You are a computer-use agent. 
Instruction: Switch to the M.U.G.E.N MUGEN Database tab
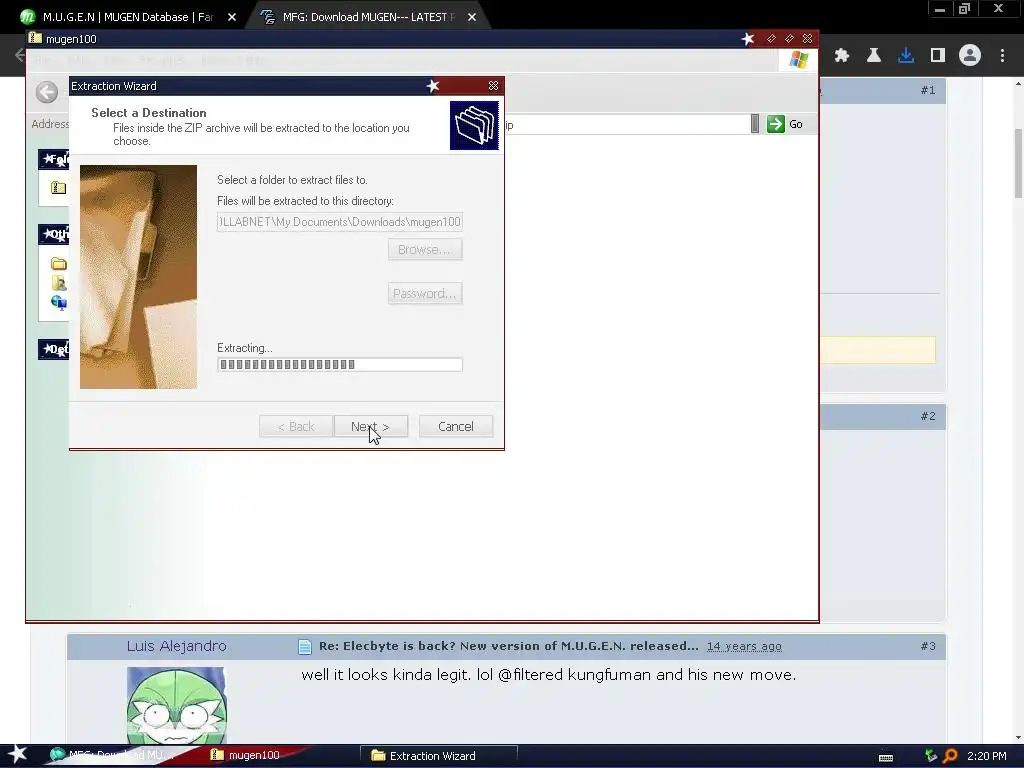tap(128, 17)
